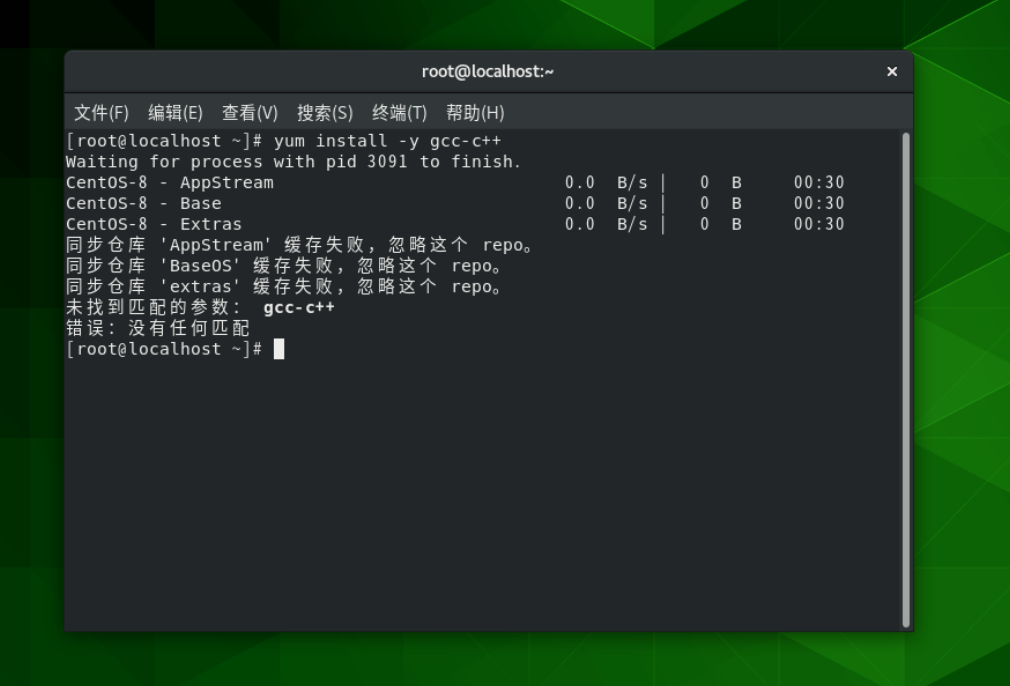This screenshot has height=686, width=1010.
Task: Click the 00:30 time on the AppStream row
Action: [x=819, y=183]
